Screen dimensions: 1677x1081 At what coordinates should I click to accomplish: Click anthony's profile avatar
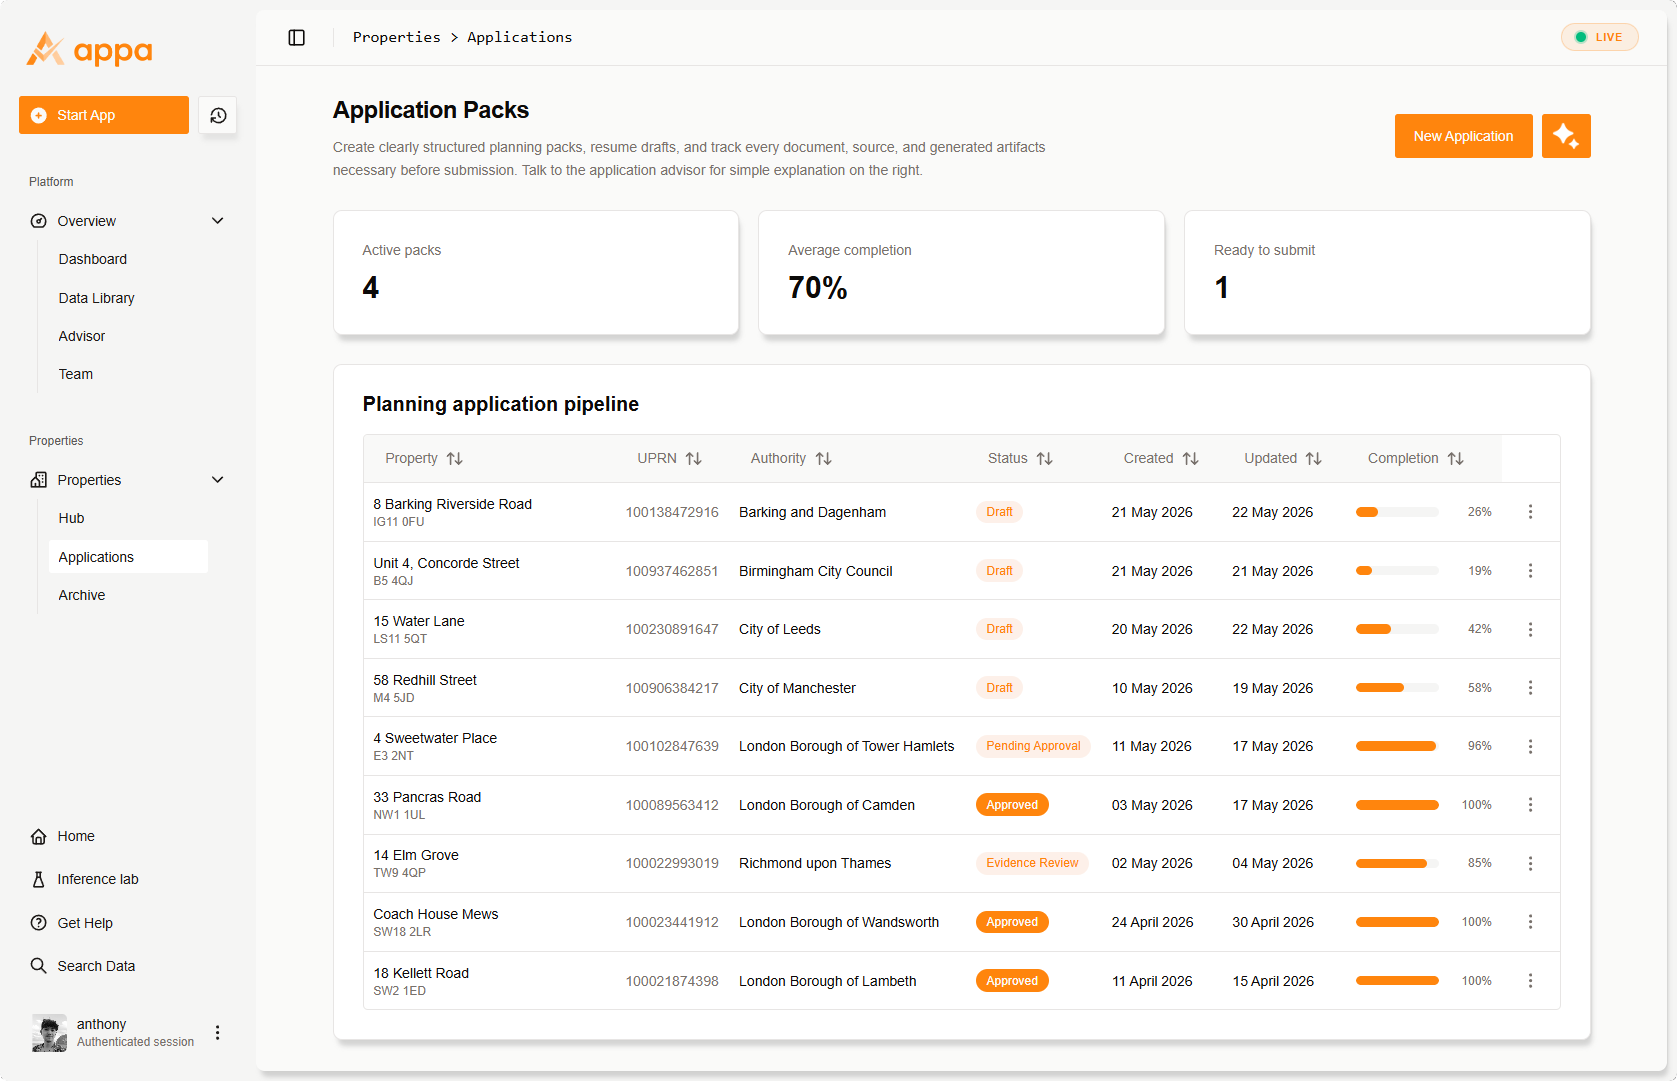click(x=49, y=1033)
